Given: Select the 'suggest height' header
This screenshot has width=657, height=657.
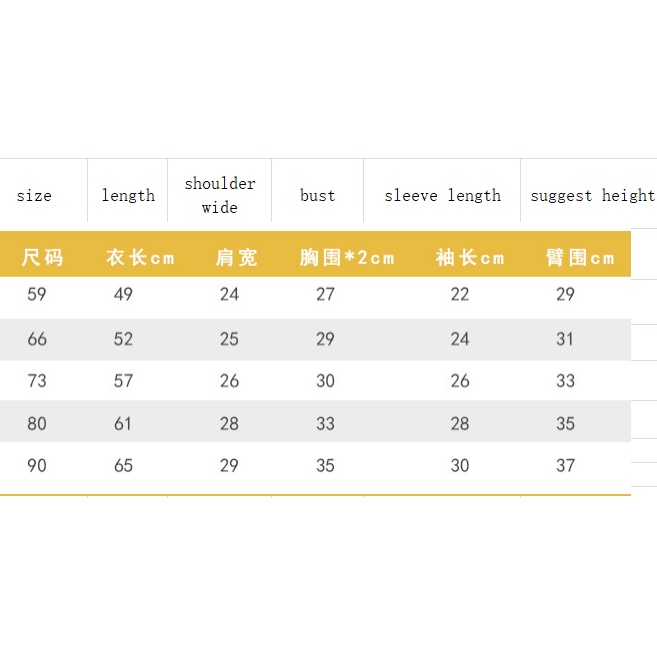Looking at the screenshot, I should (x=592, y=196).
